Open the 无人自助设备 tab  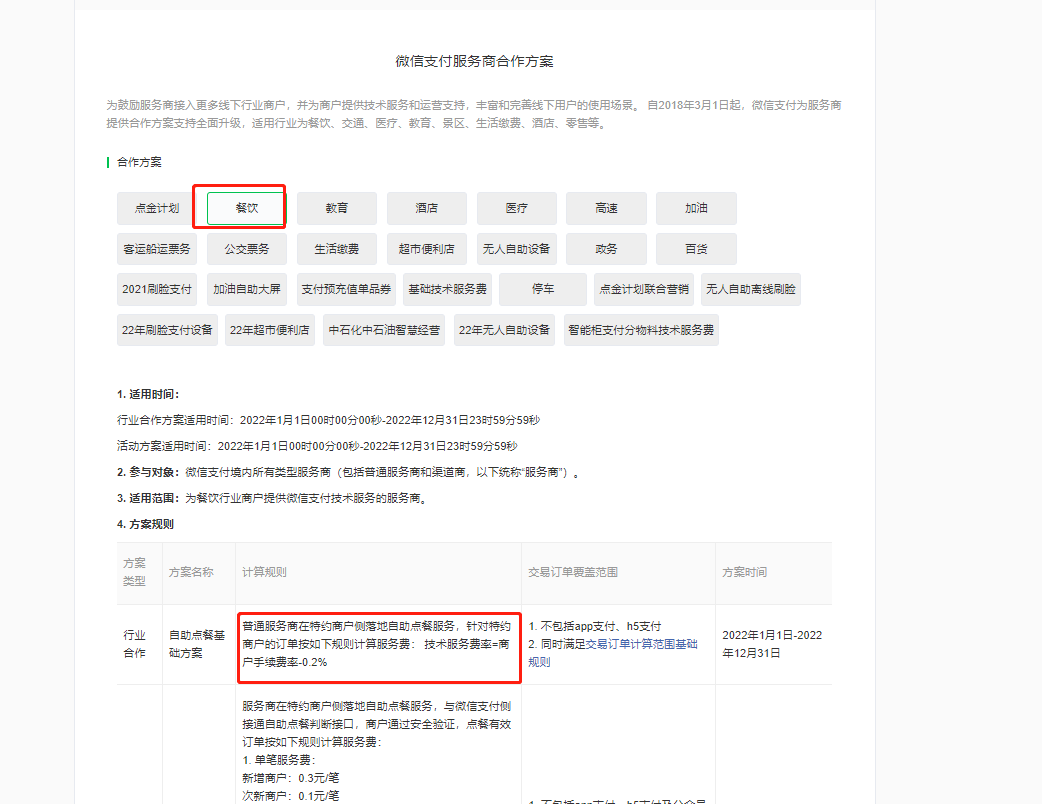(x=516, y=249)
